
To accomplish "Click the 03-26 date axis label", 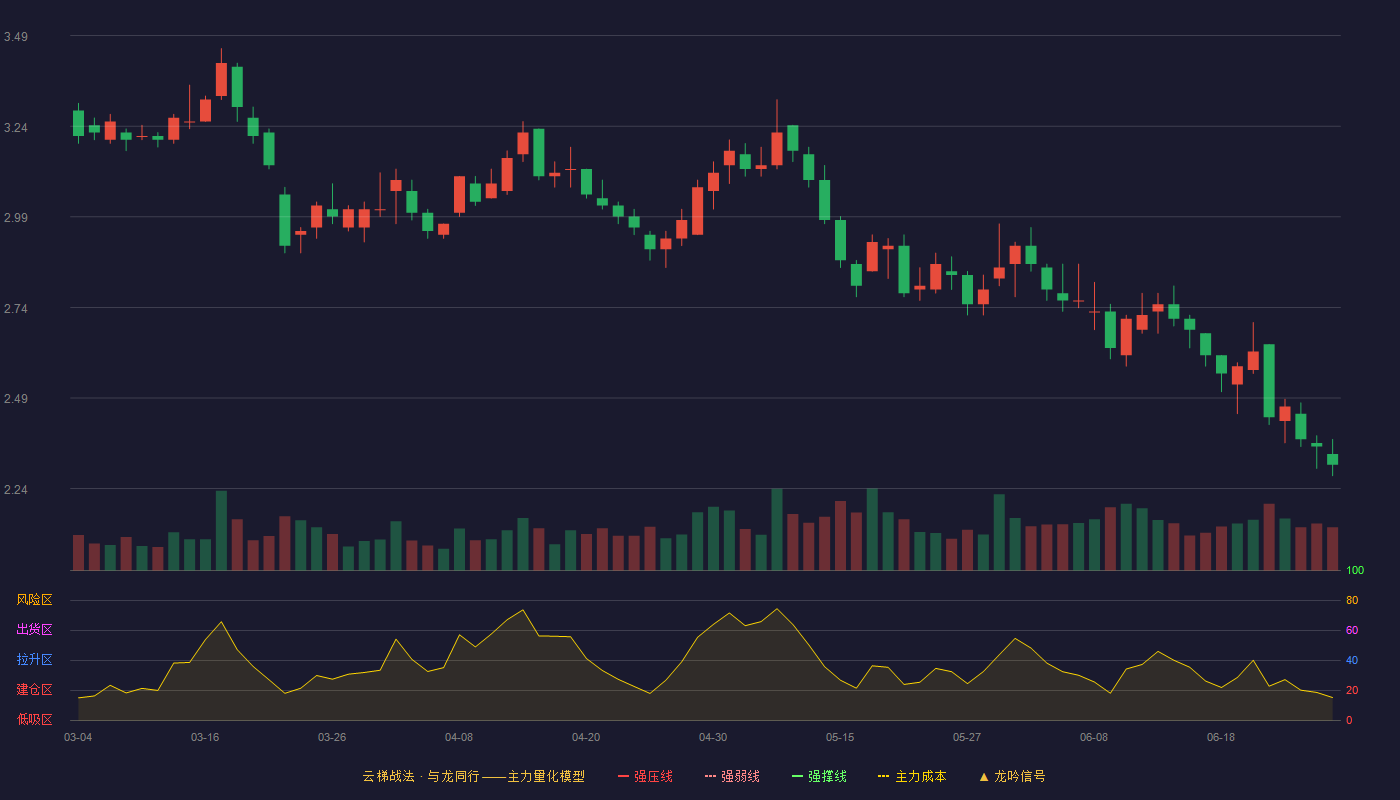I will click(x=332, y=737).
